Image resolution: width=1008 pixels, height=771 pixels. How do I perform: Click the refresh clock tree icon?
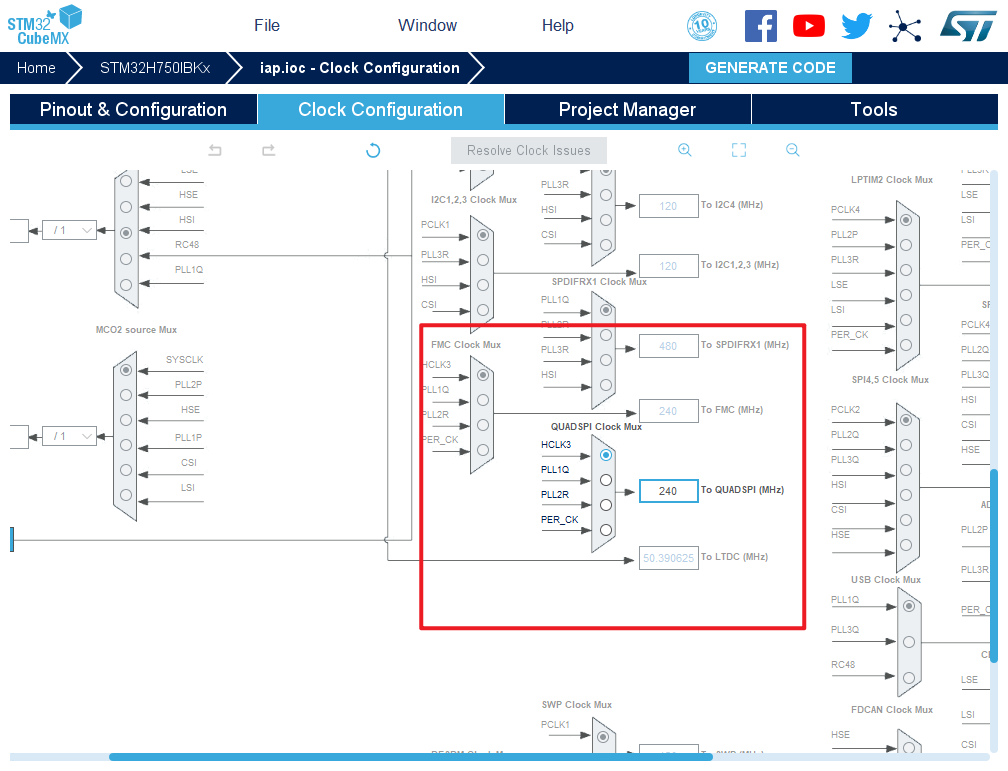373,150
